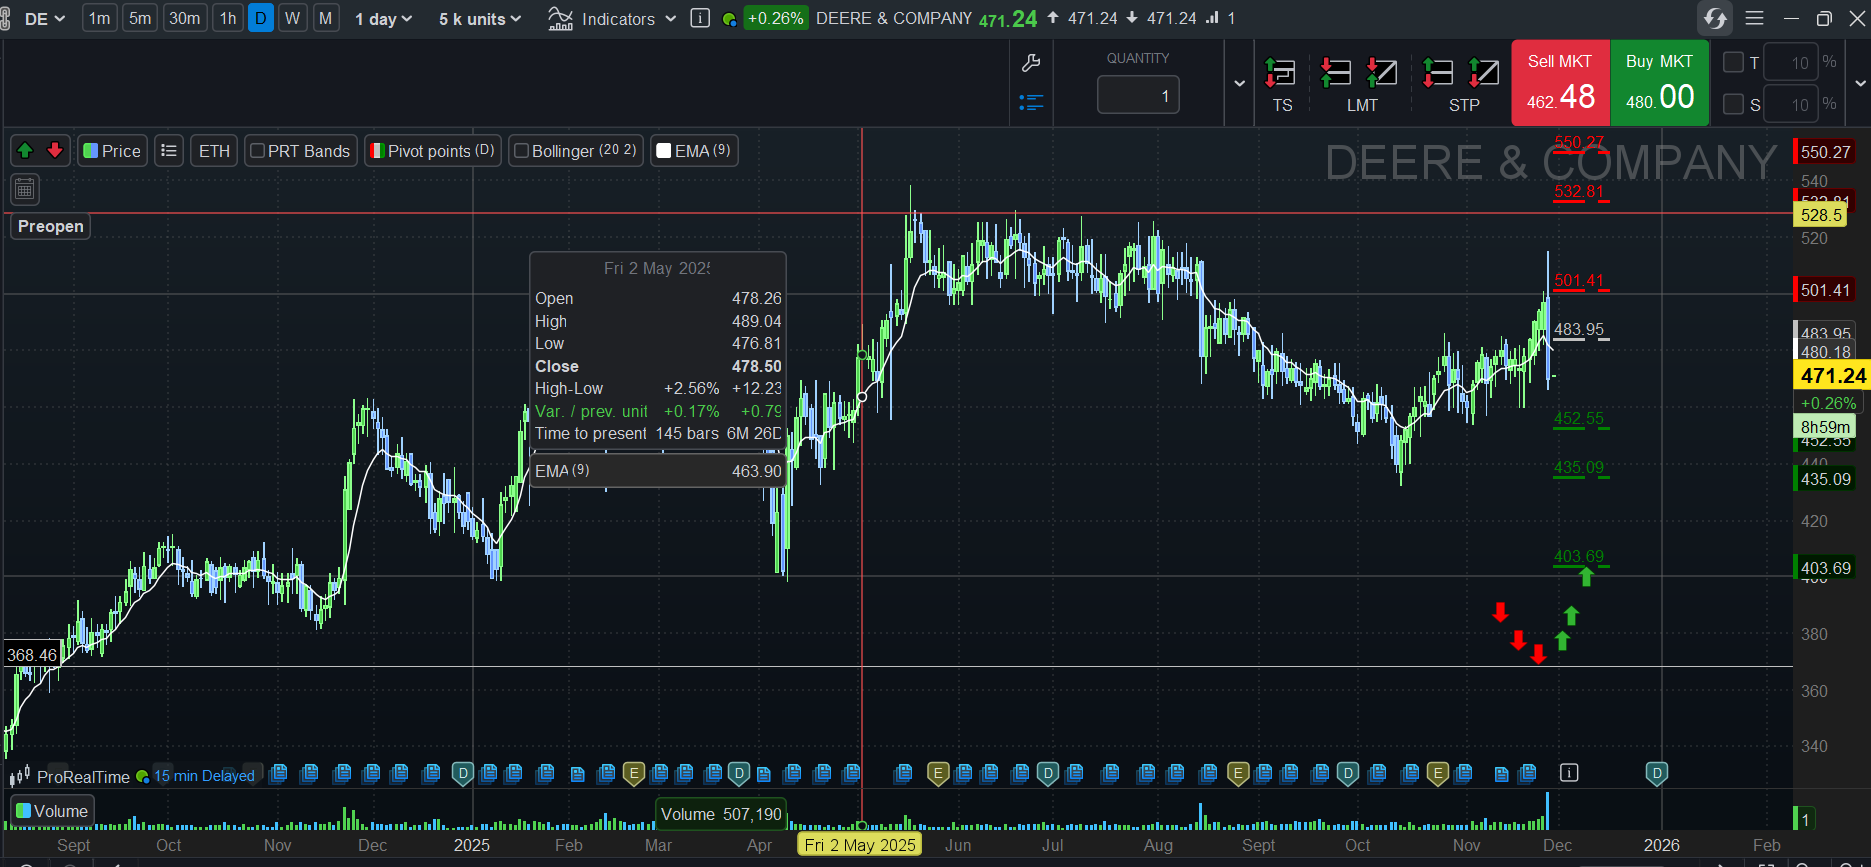Open the calendar icon on chart
Viewport: 1871px width, 867px height.
pyautogui.click(x=25, y=188)
